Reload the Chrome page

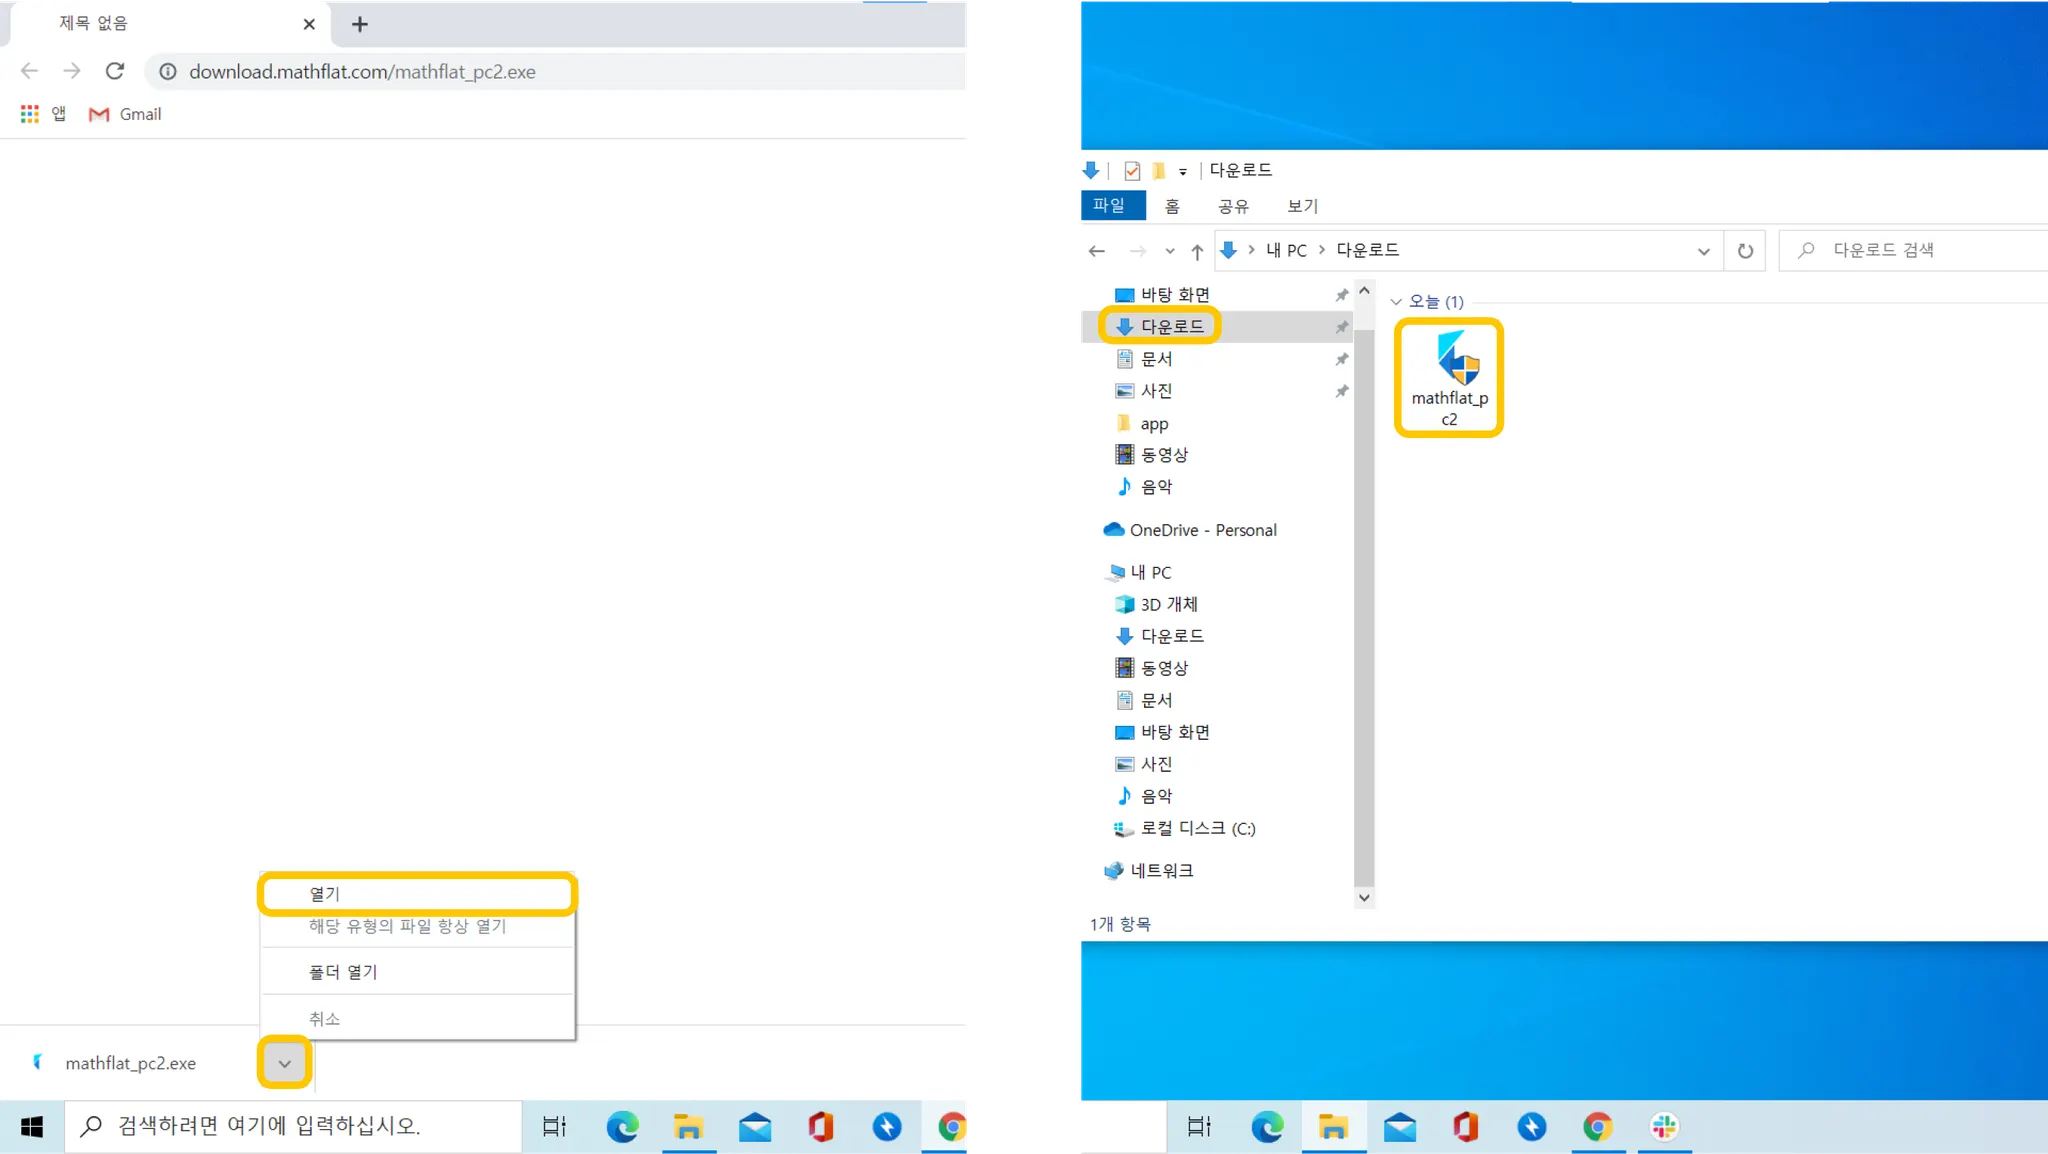115,71
